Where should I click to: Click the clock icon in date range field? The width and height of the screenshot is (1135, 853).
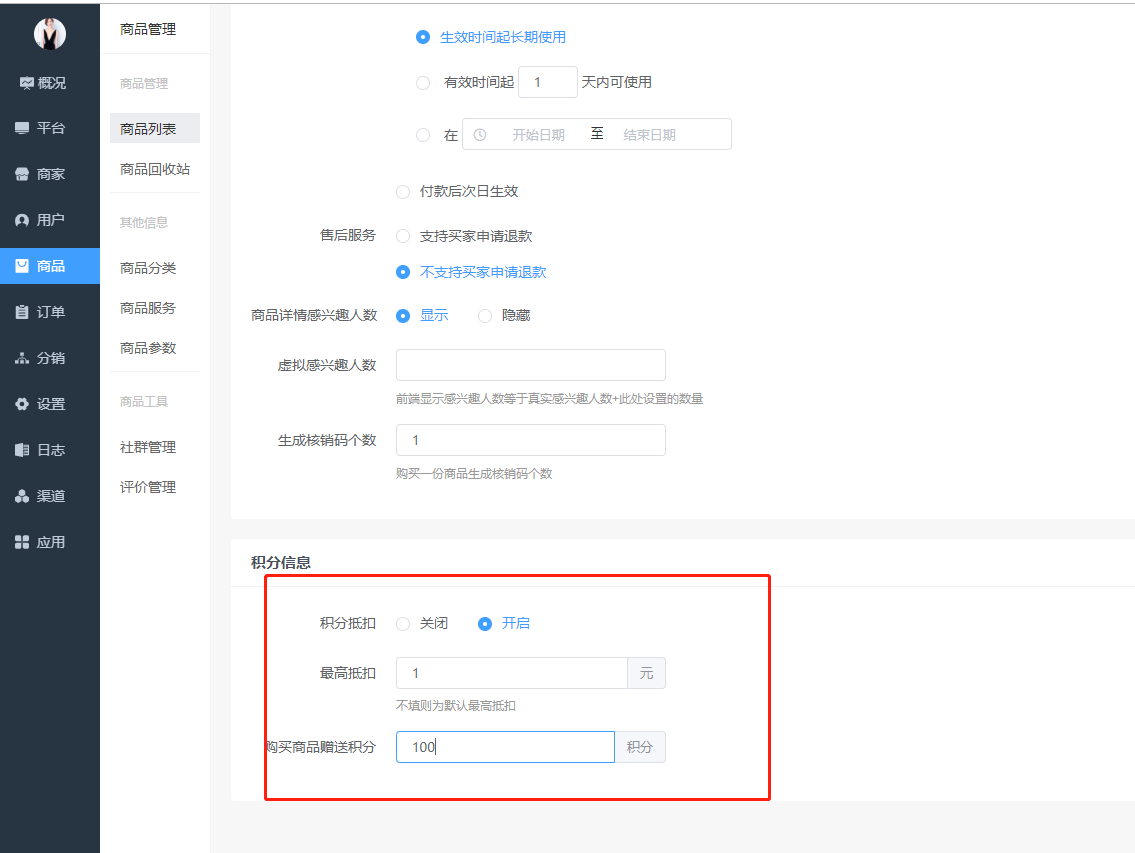[x=480, y=135]
